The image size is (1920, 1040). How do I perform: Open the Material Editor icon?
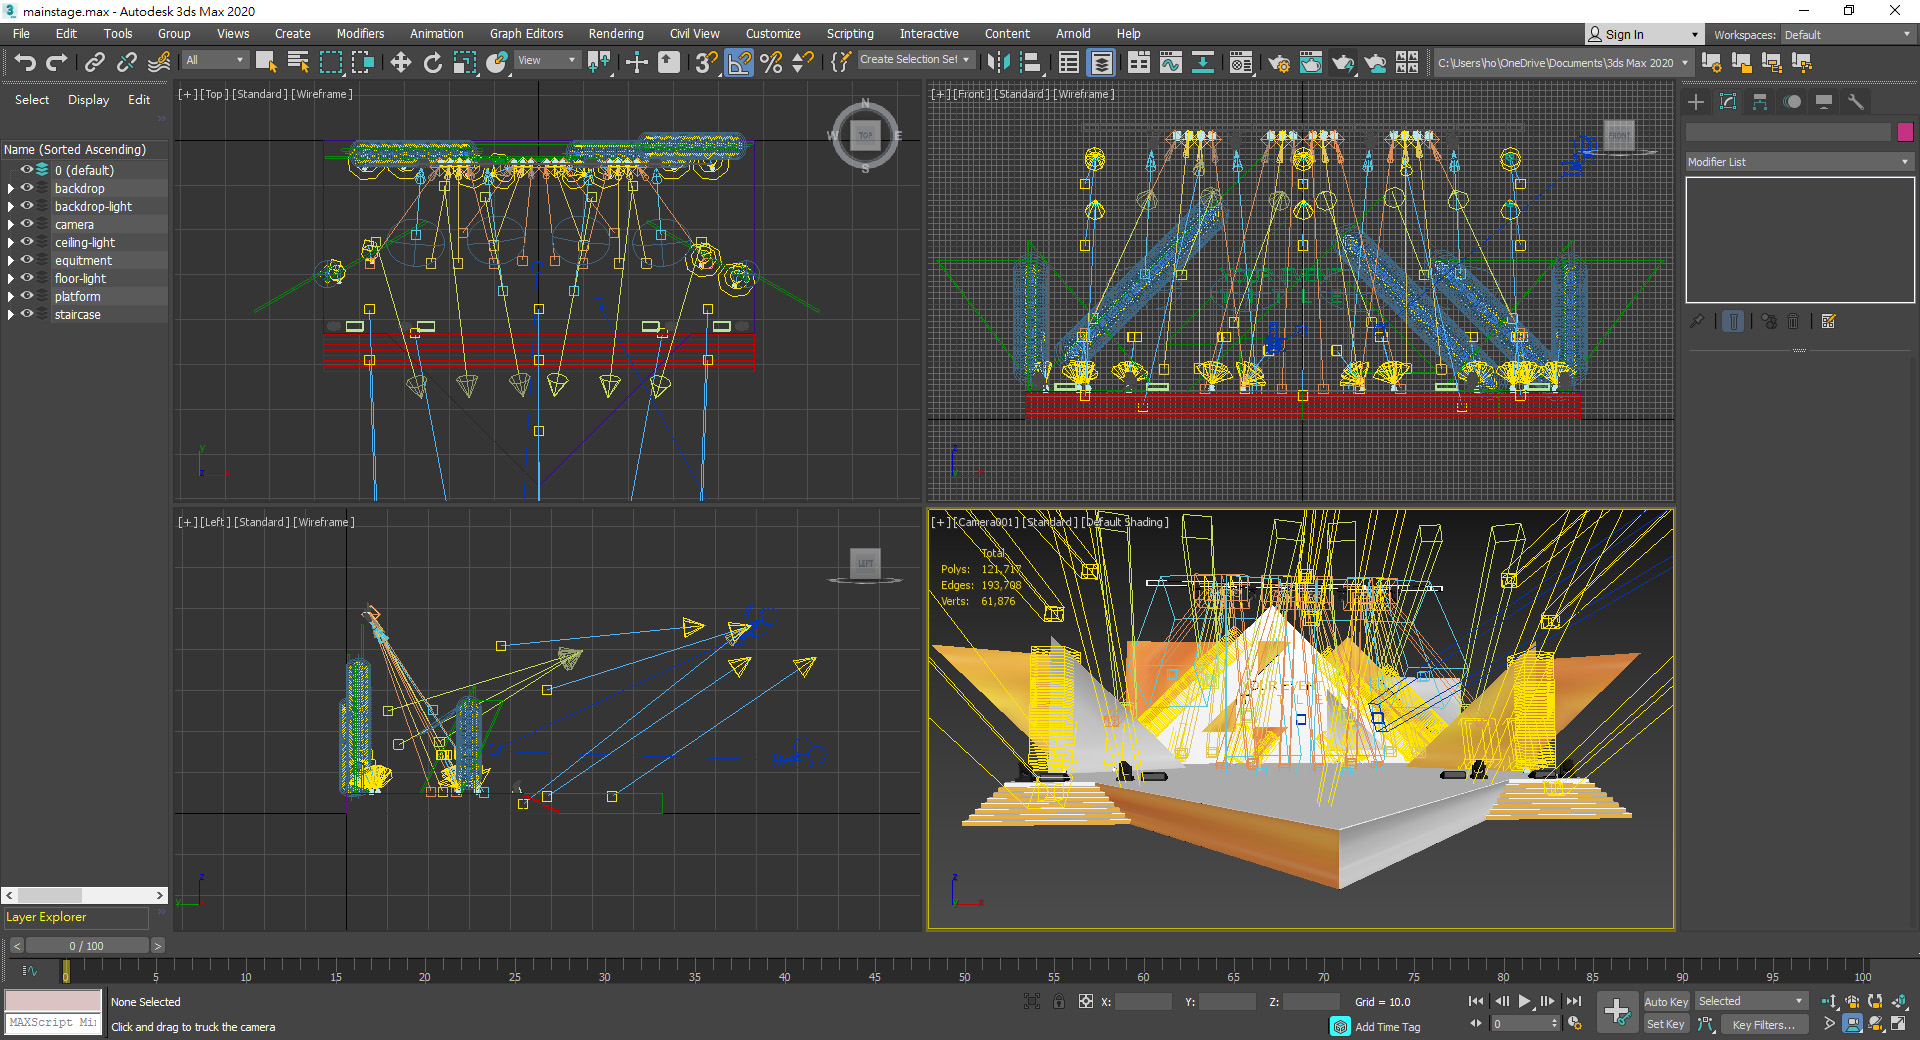(1240, 63)
